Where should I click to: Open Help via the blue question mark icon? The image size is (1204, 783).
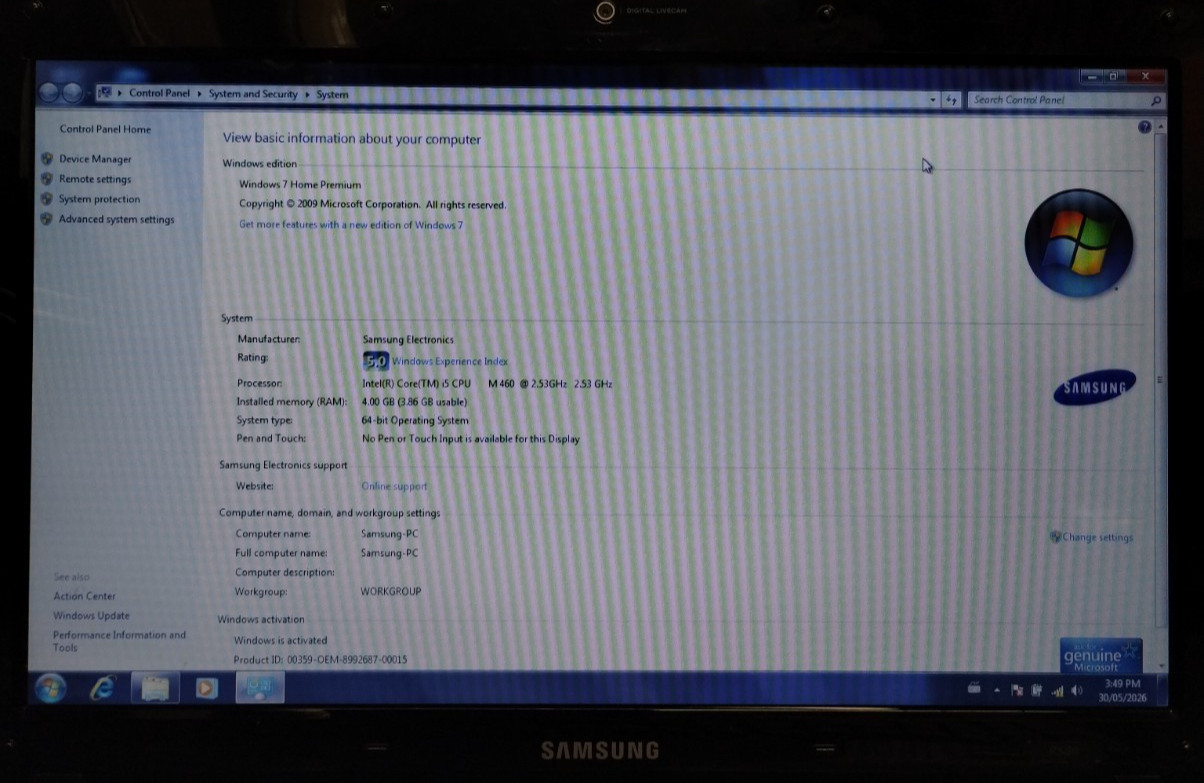pos(1144,127)
